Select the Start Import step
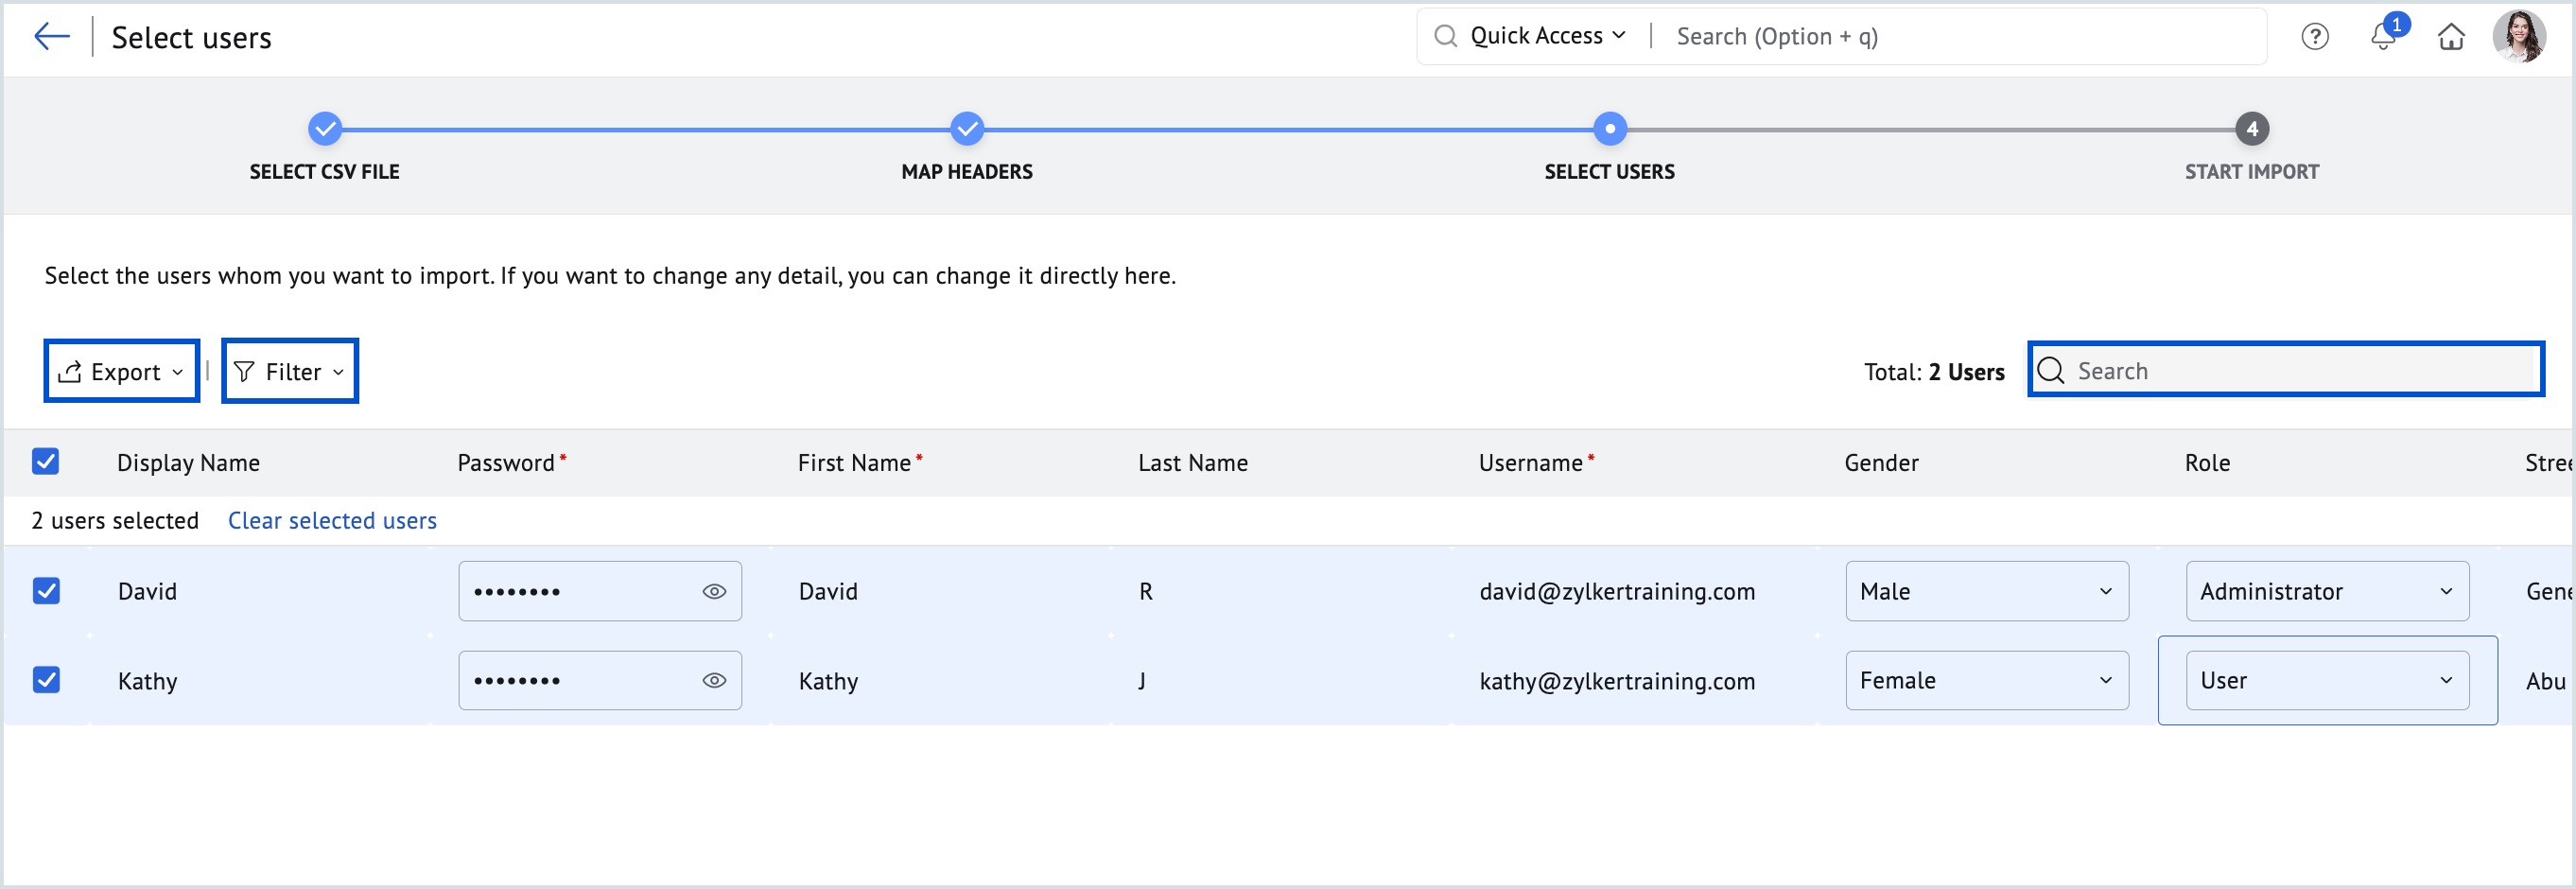Screen dimensions: 2576x889 [x=2252, y=128]
